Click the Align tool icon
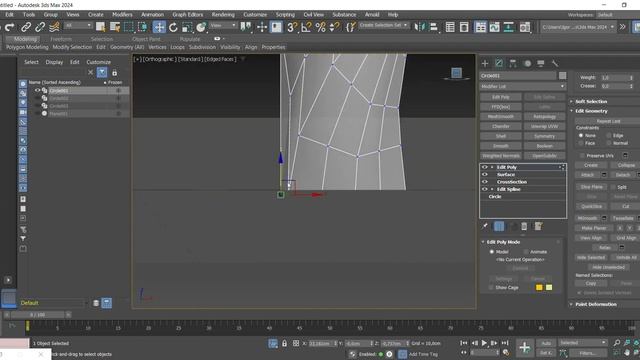640x360 pixels. (433, 27)
